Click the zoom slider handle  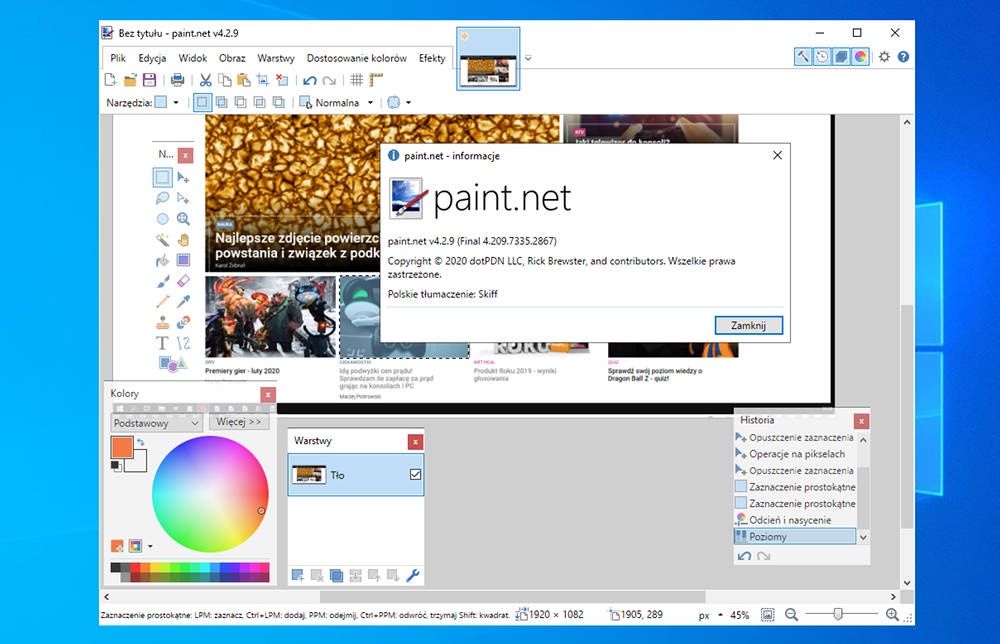coord(838,614)
